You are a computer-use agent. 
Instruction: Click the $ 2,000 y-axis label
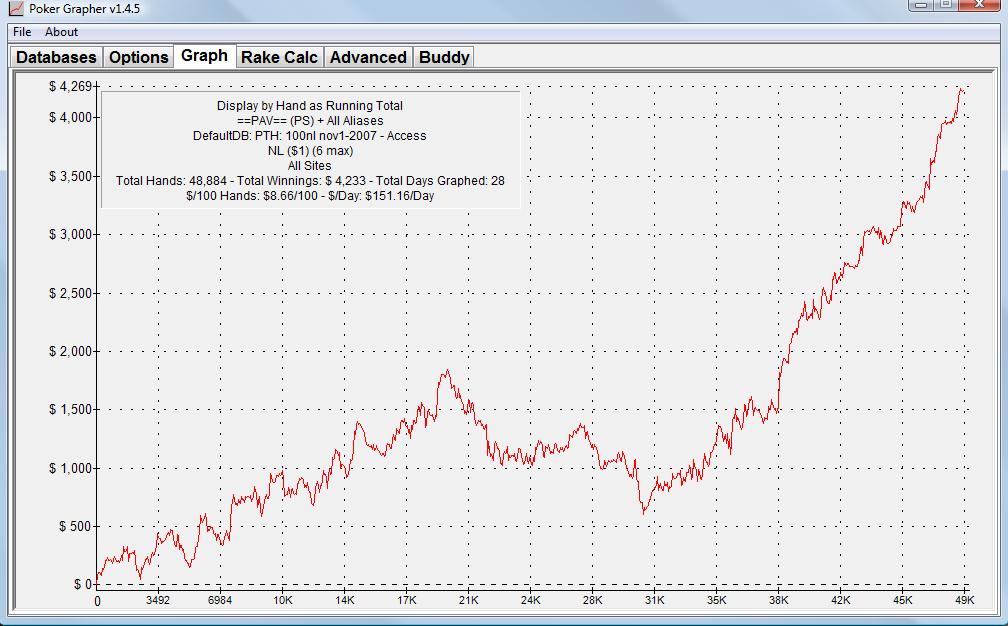70,351
